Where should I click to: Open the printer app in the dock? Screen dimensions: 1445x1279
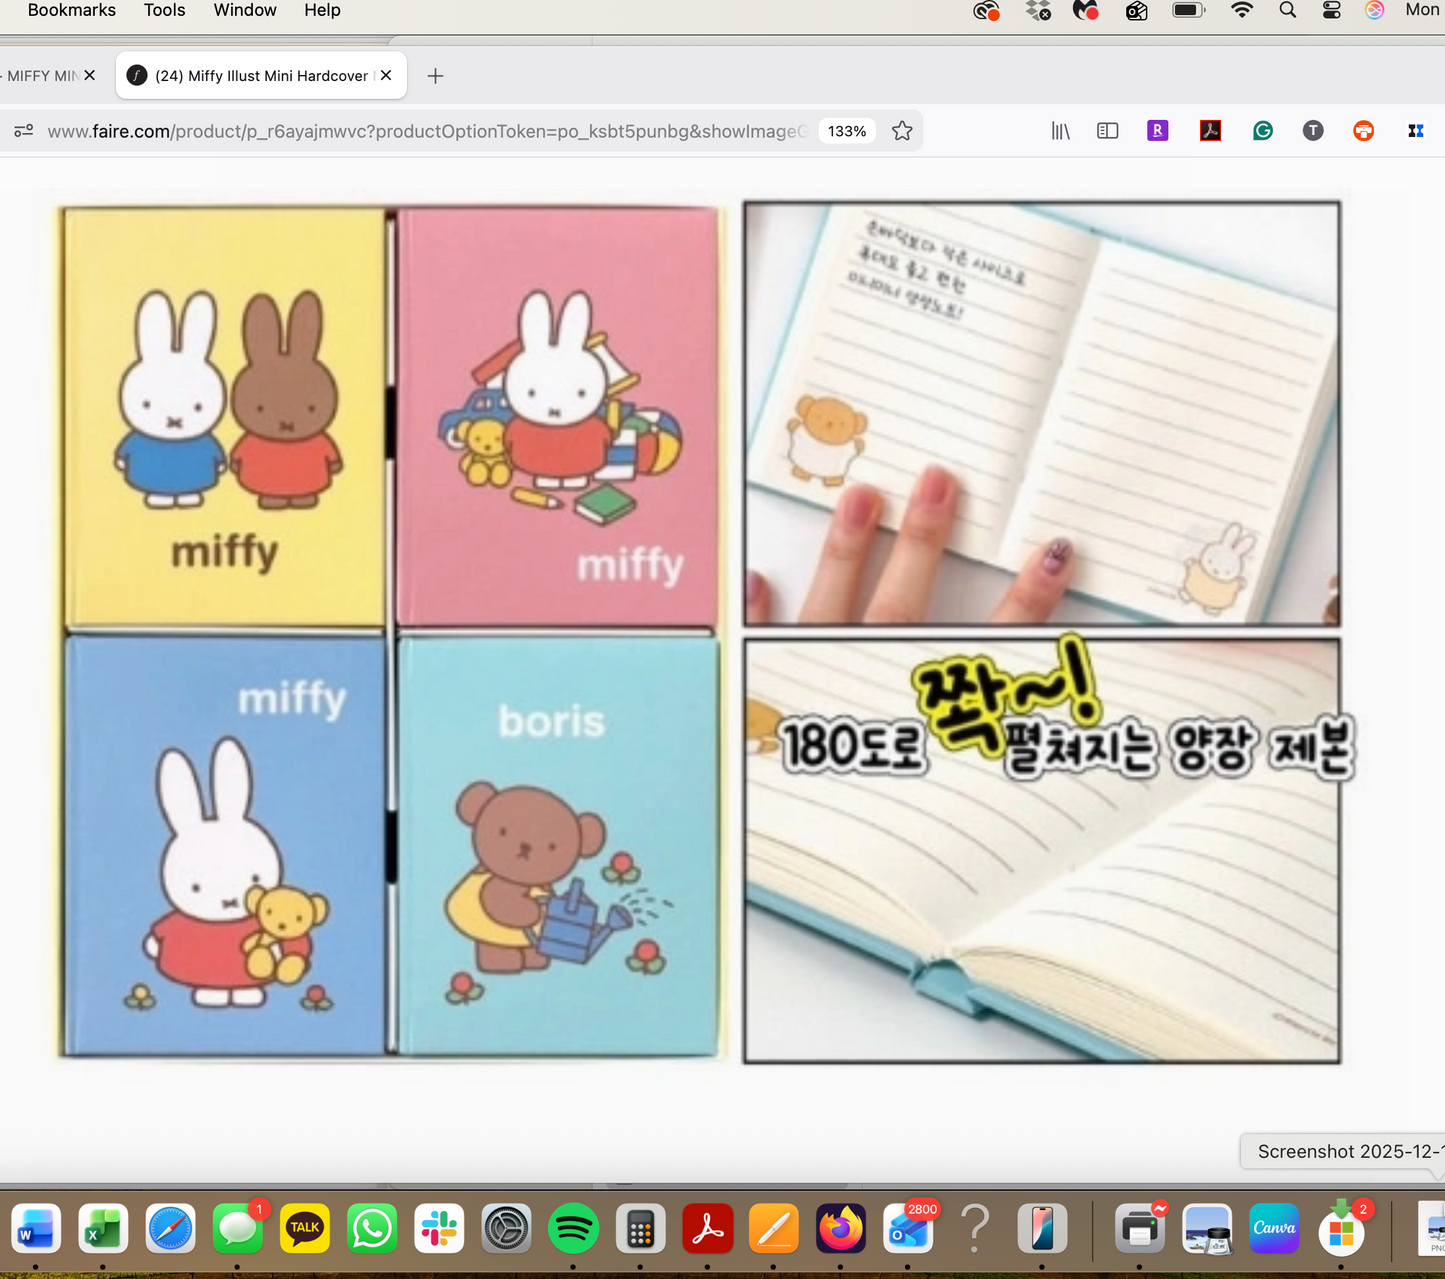(x=1140, y=1229)
